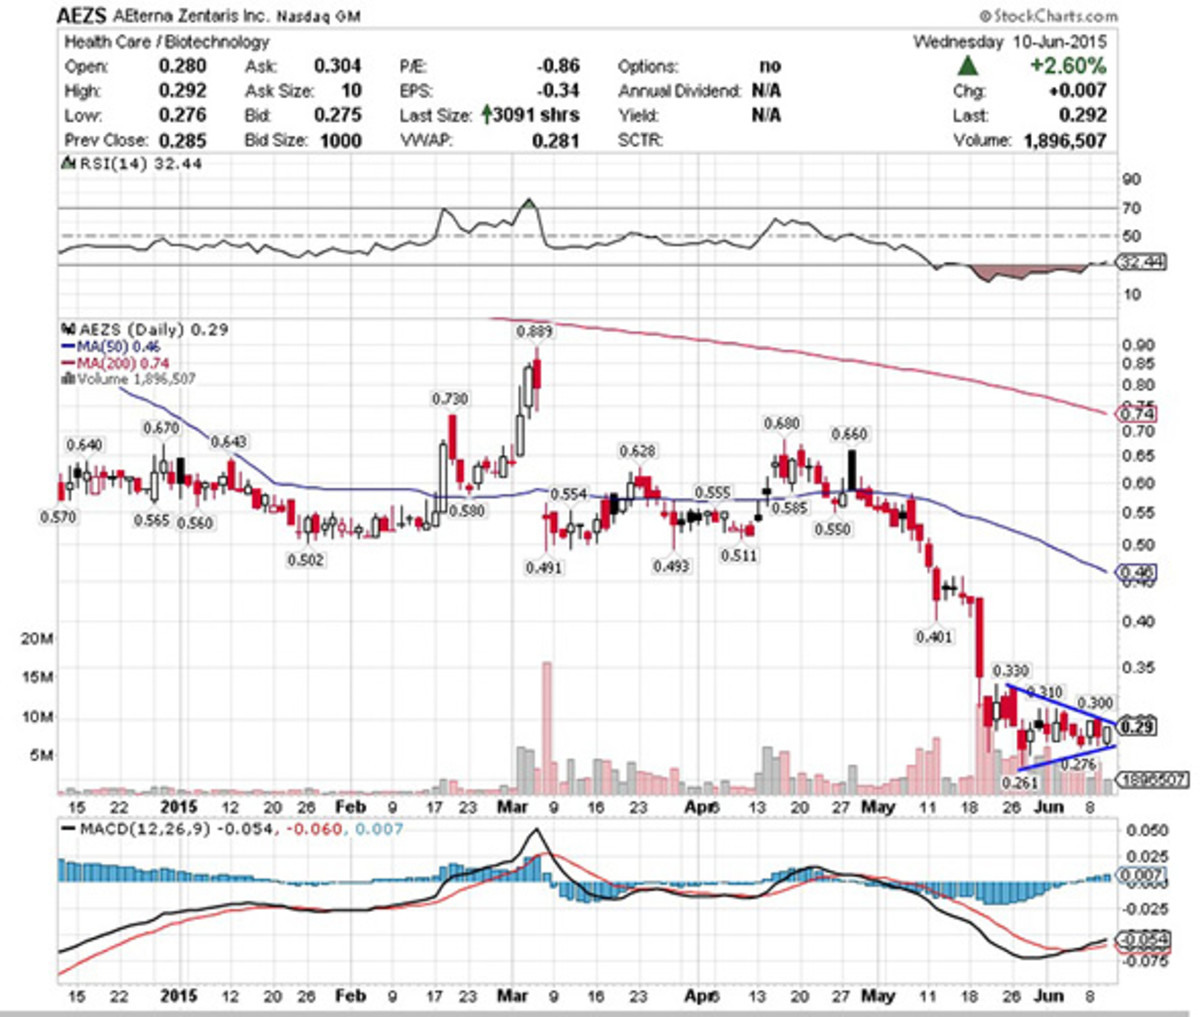This screenshot has width=1200, height=1017.
Task: Click the MA(50) 0.46 legend entry
Action: [x=110, y=347]
